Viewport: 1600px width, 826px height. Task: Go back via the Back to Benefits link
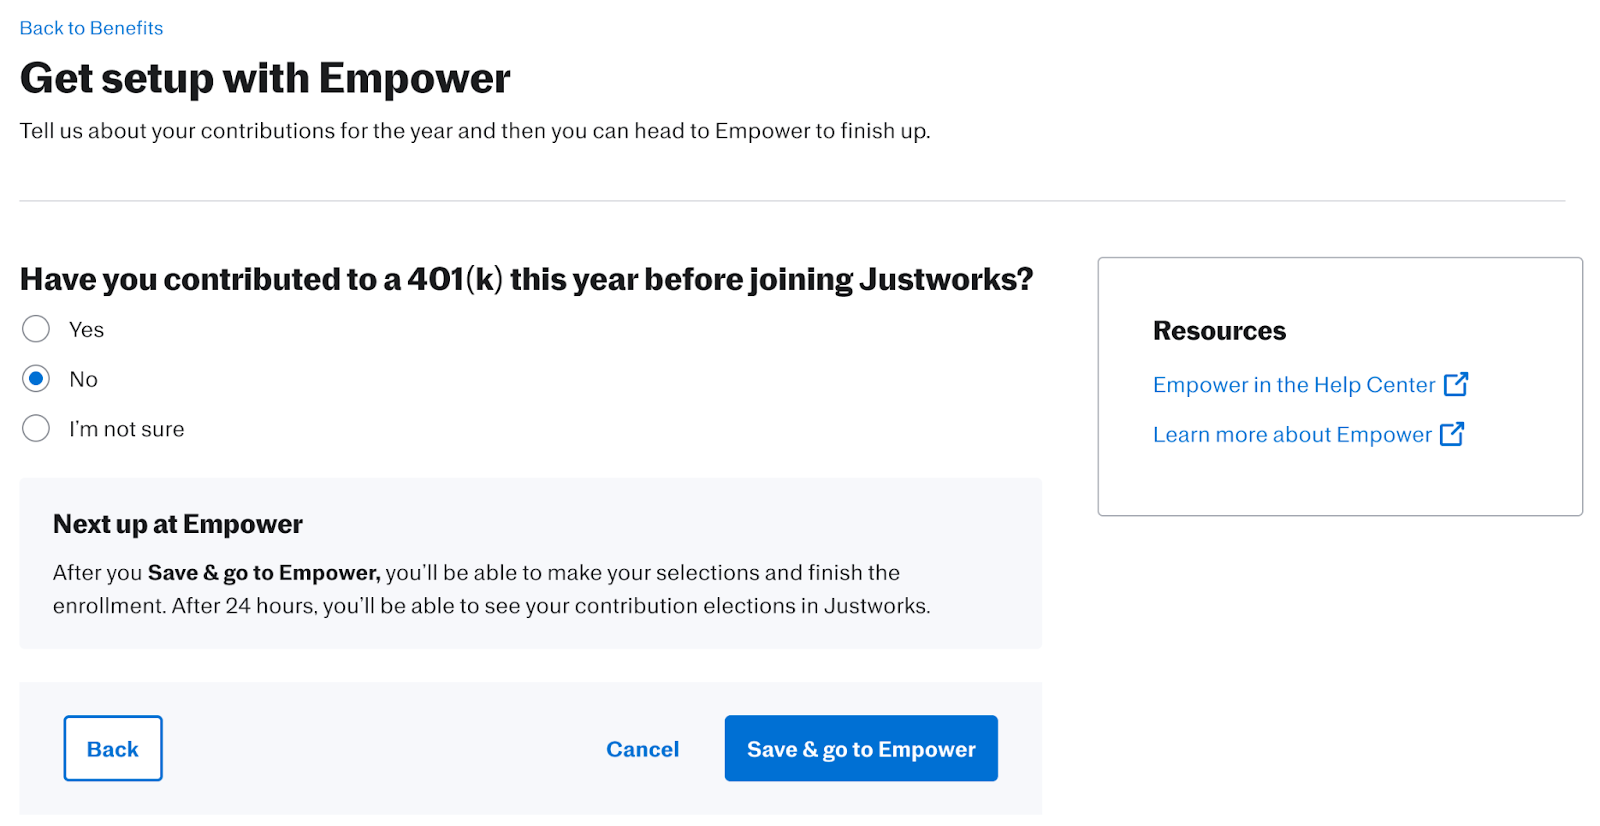[x=91, y=28]
